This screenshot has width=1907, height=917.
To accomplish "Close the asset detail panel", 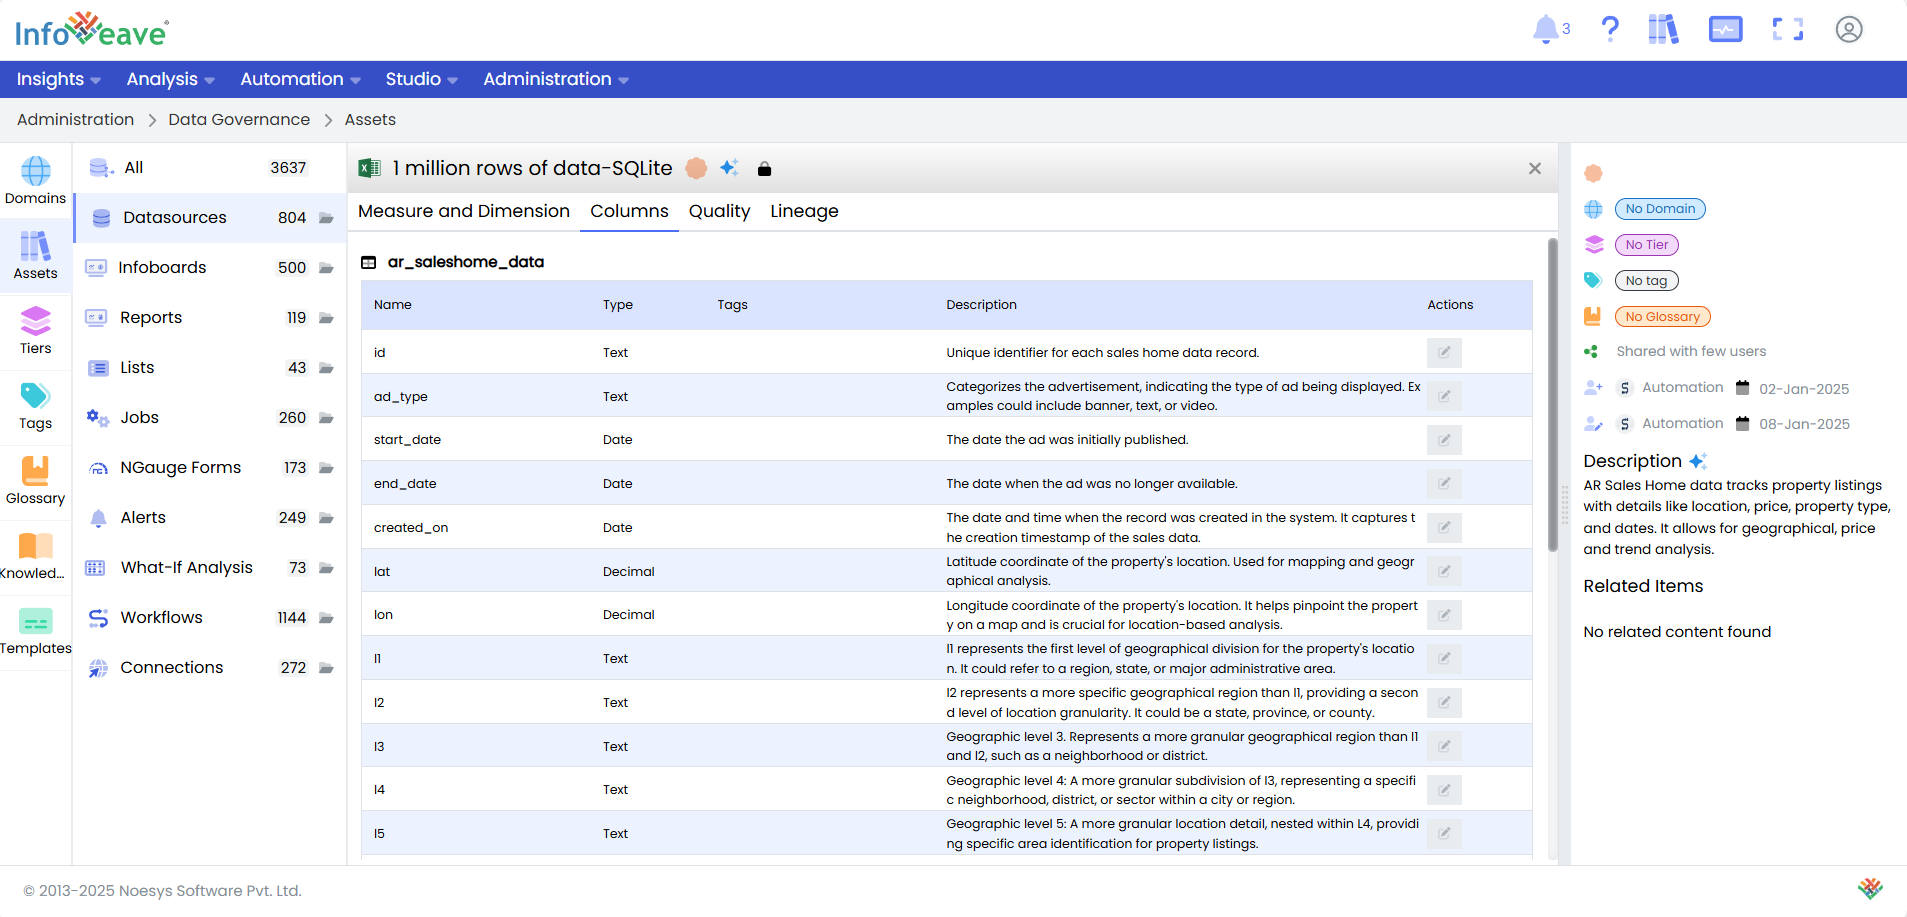I will click(1535, 168).
